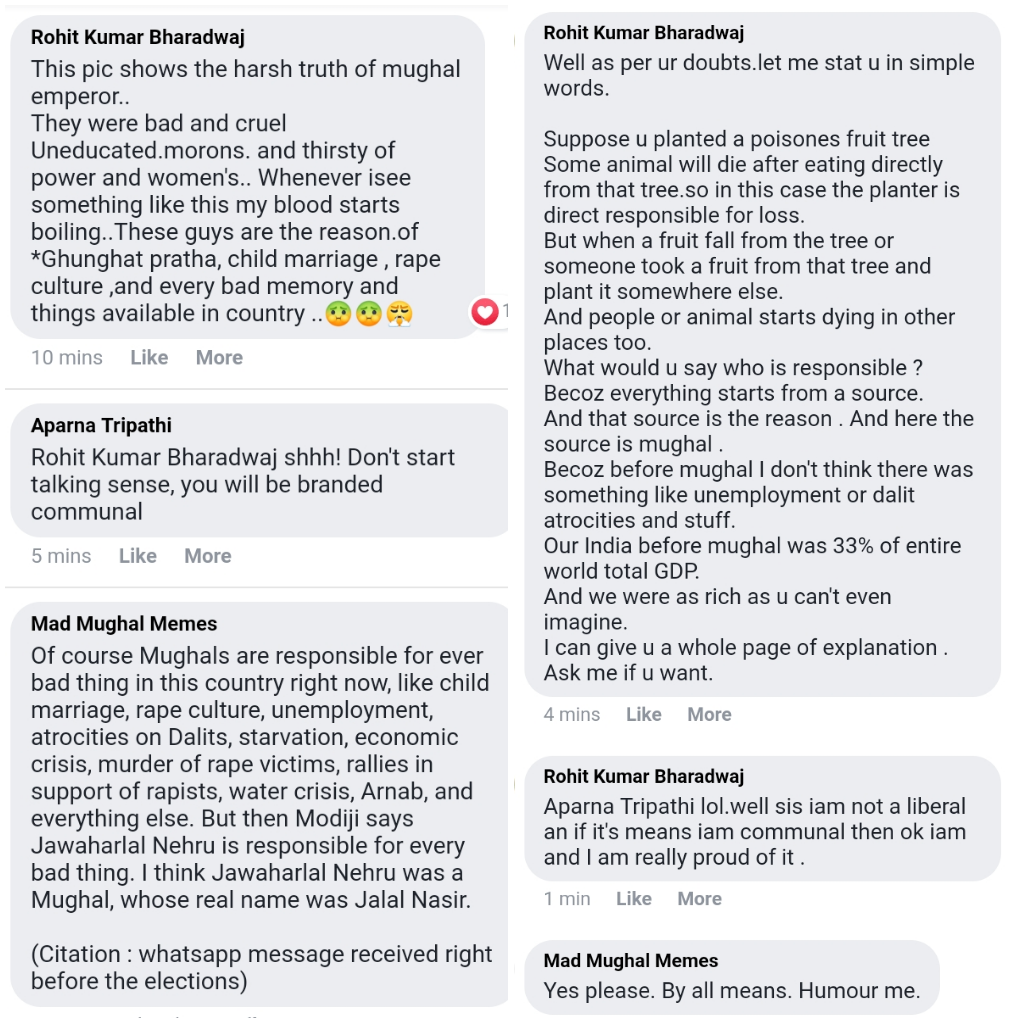1024x1024 pixels.
Task: Open Rohit's name on the 'Well as per ur doubts' comment
Action: [644, 33]
